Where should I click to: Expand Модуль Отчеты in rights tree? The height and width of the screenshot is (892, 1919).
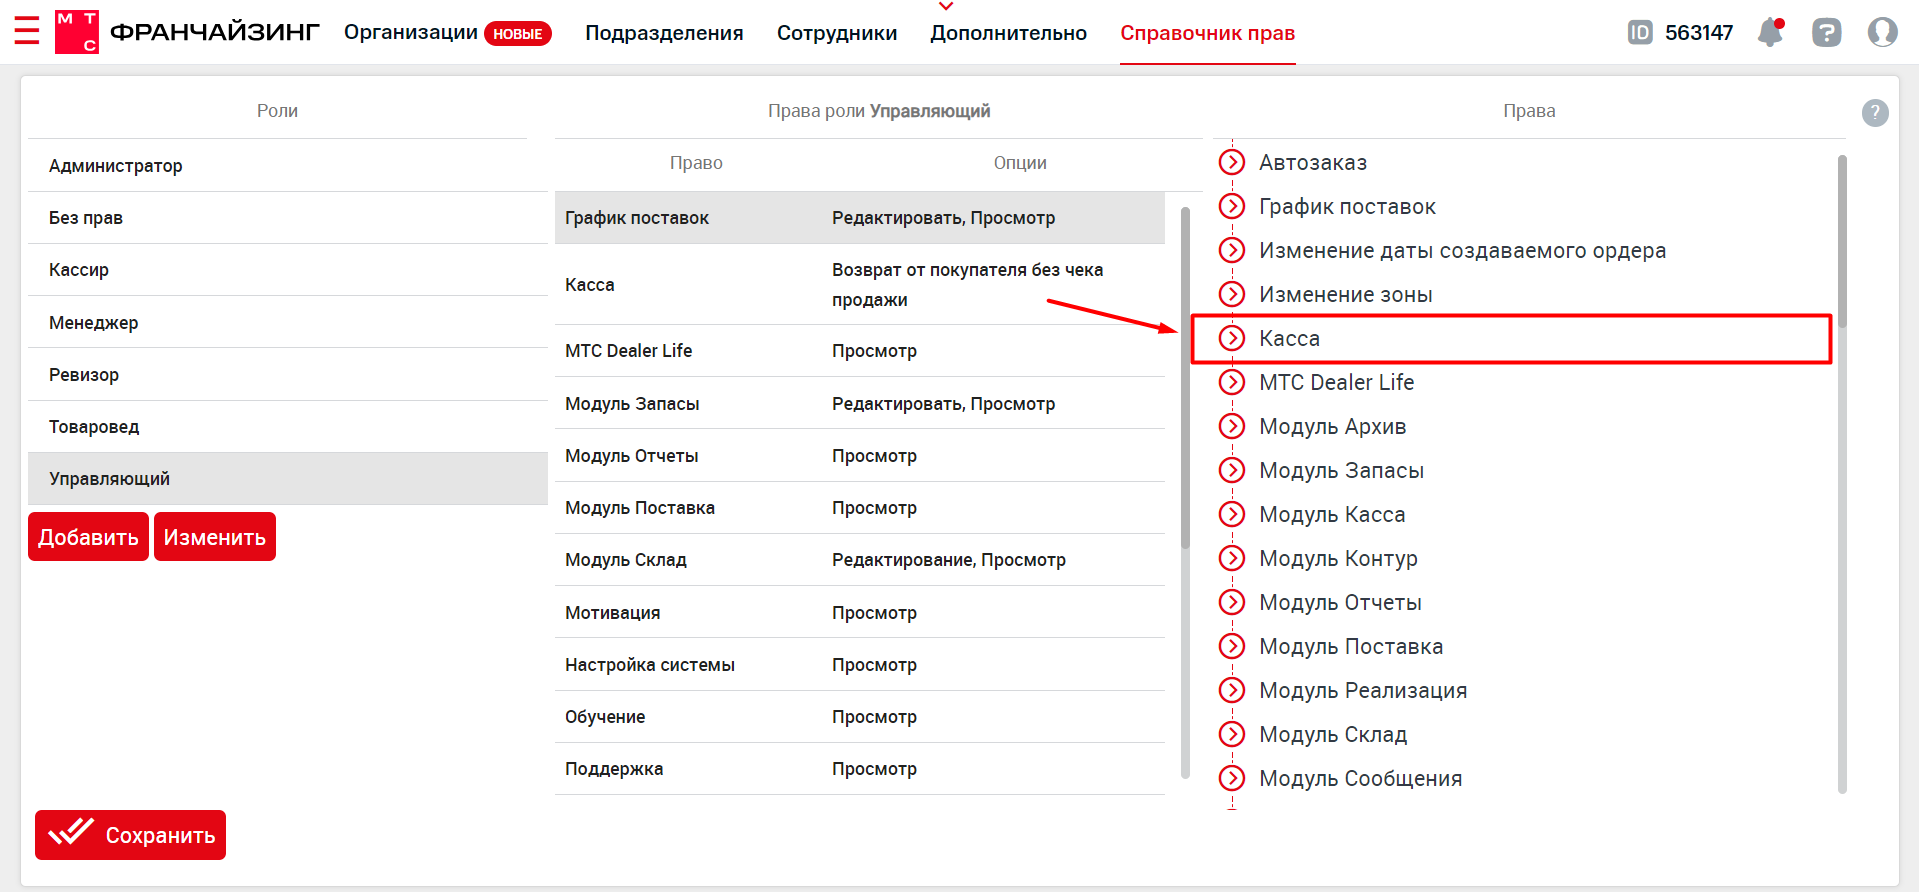[1232, 602]
